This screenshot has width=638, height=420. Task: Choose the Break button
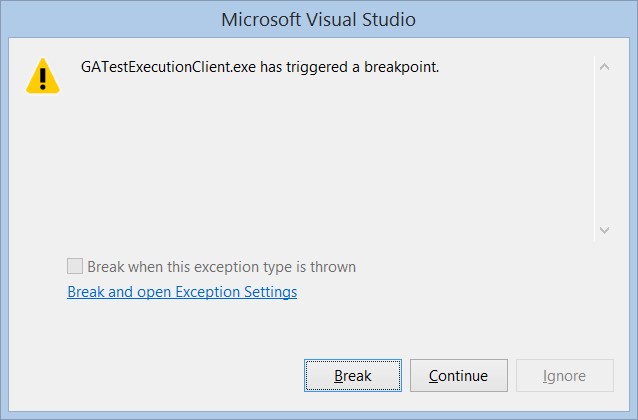coord(353,375)
